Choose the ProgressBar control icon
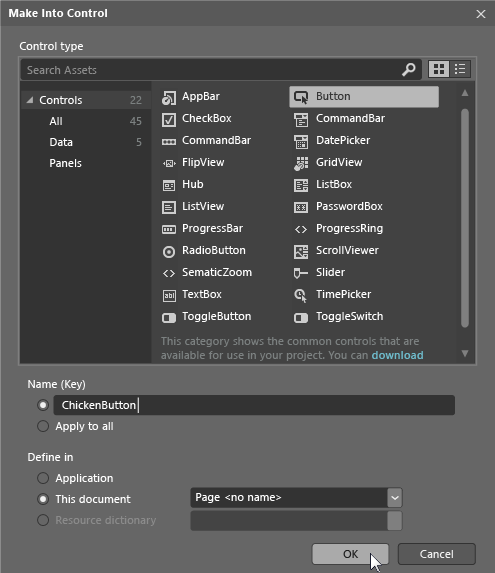495x573 pixels. 169,229
